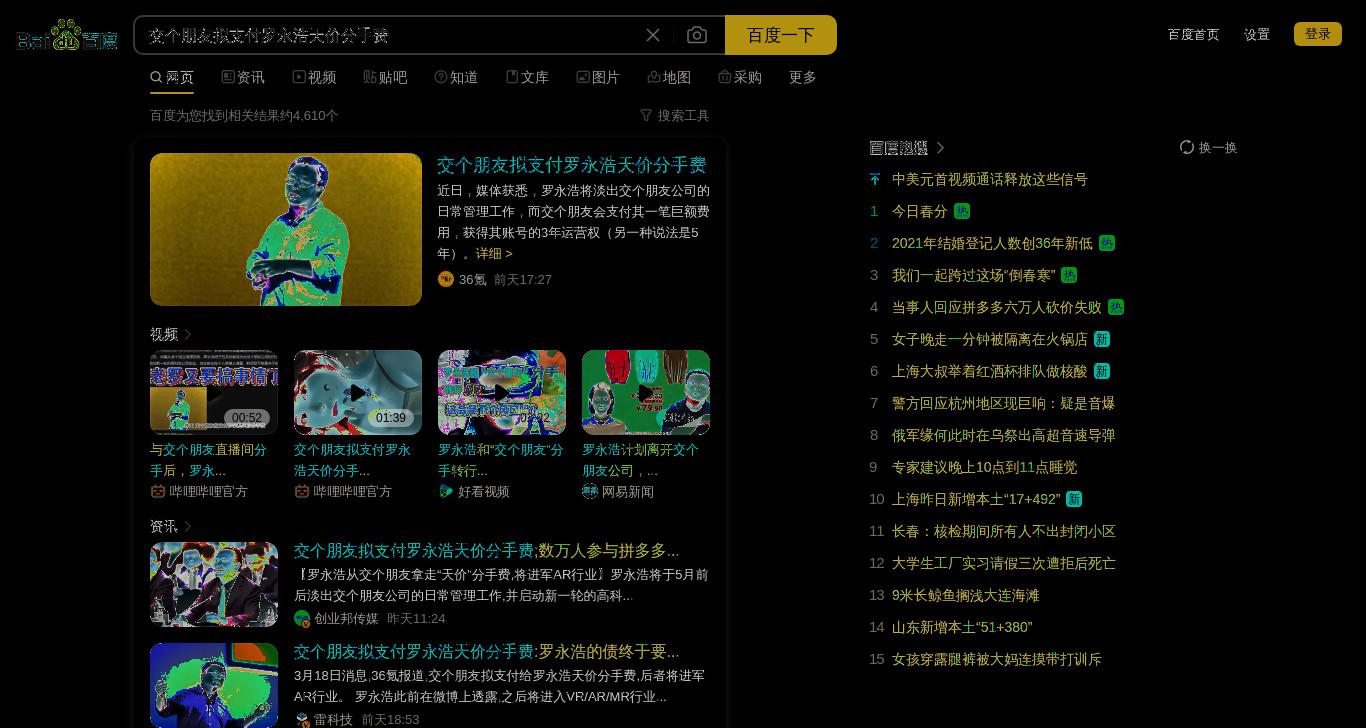This screenshot has height=728, width=1366.
Task: Open hot topic 上海昨日新增本土17+492
Action: point(976,499)
